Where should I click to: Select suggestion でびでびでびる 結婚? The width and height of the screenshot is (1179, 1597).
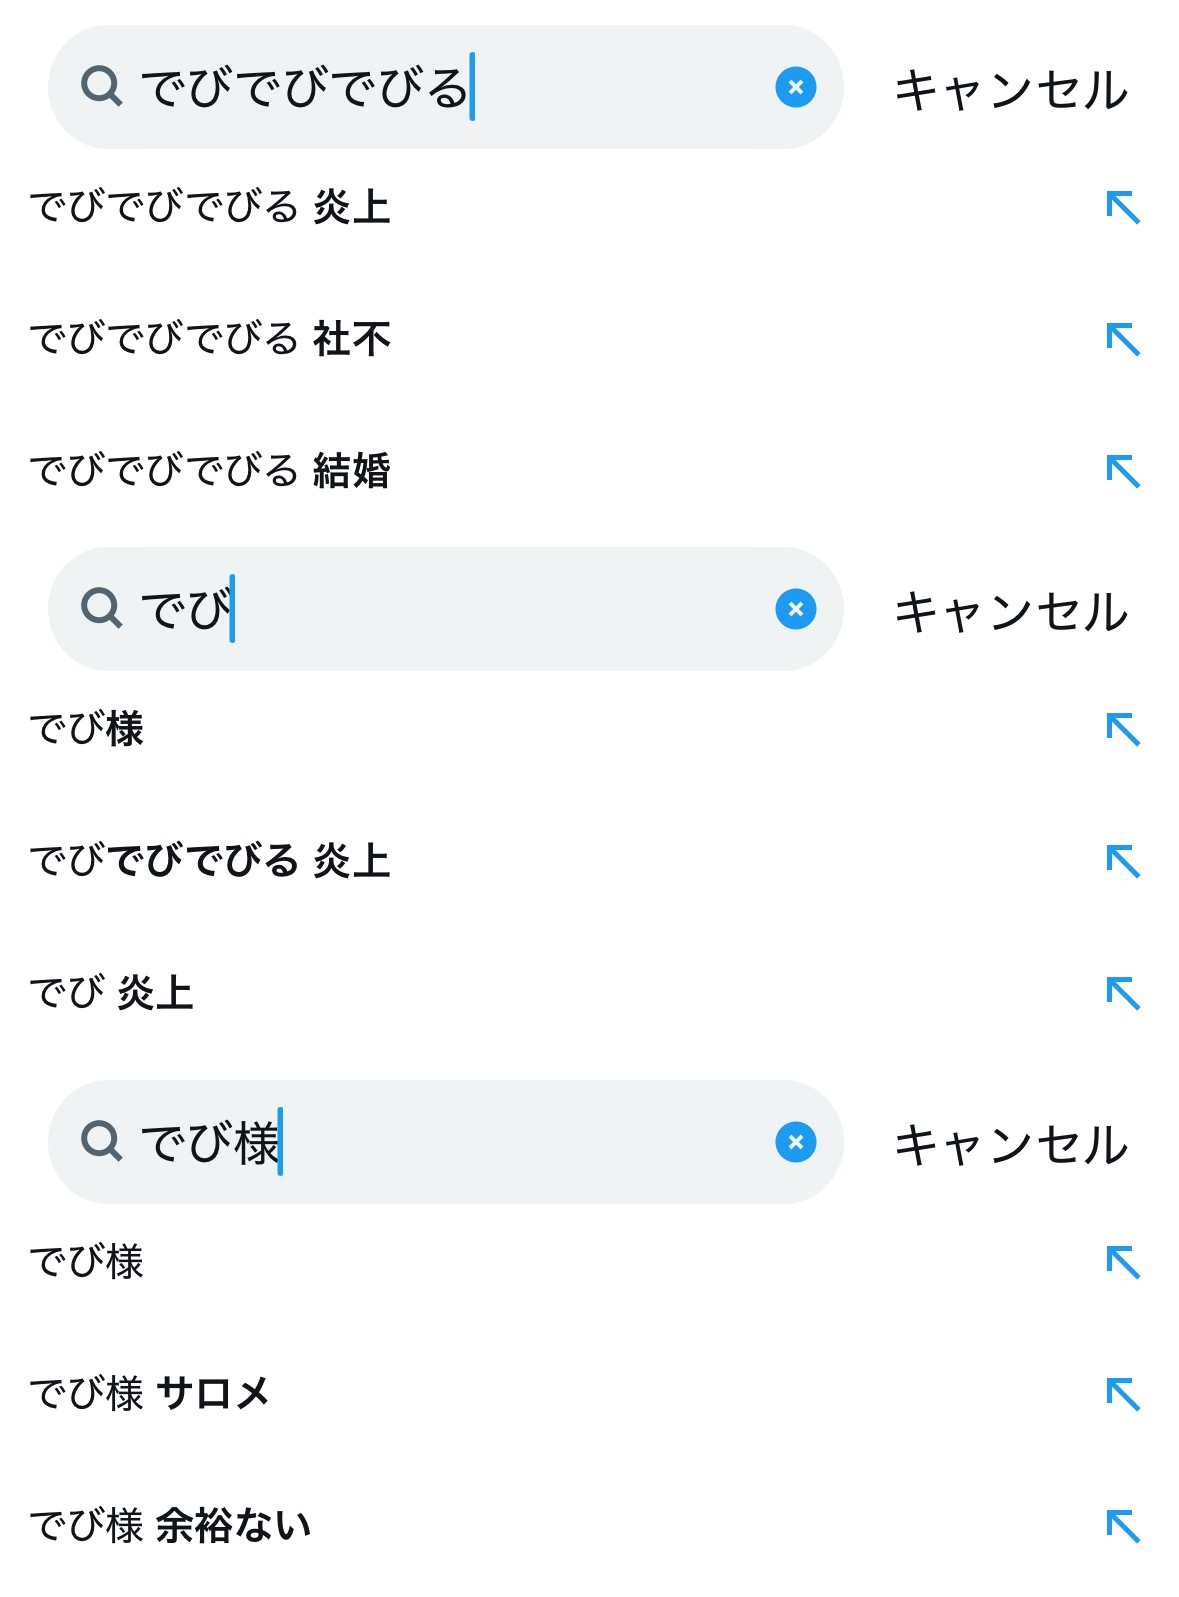(210, 471)
